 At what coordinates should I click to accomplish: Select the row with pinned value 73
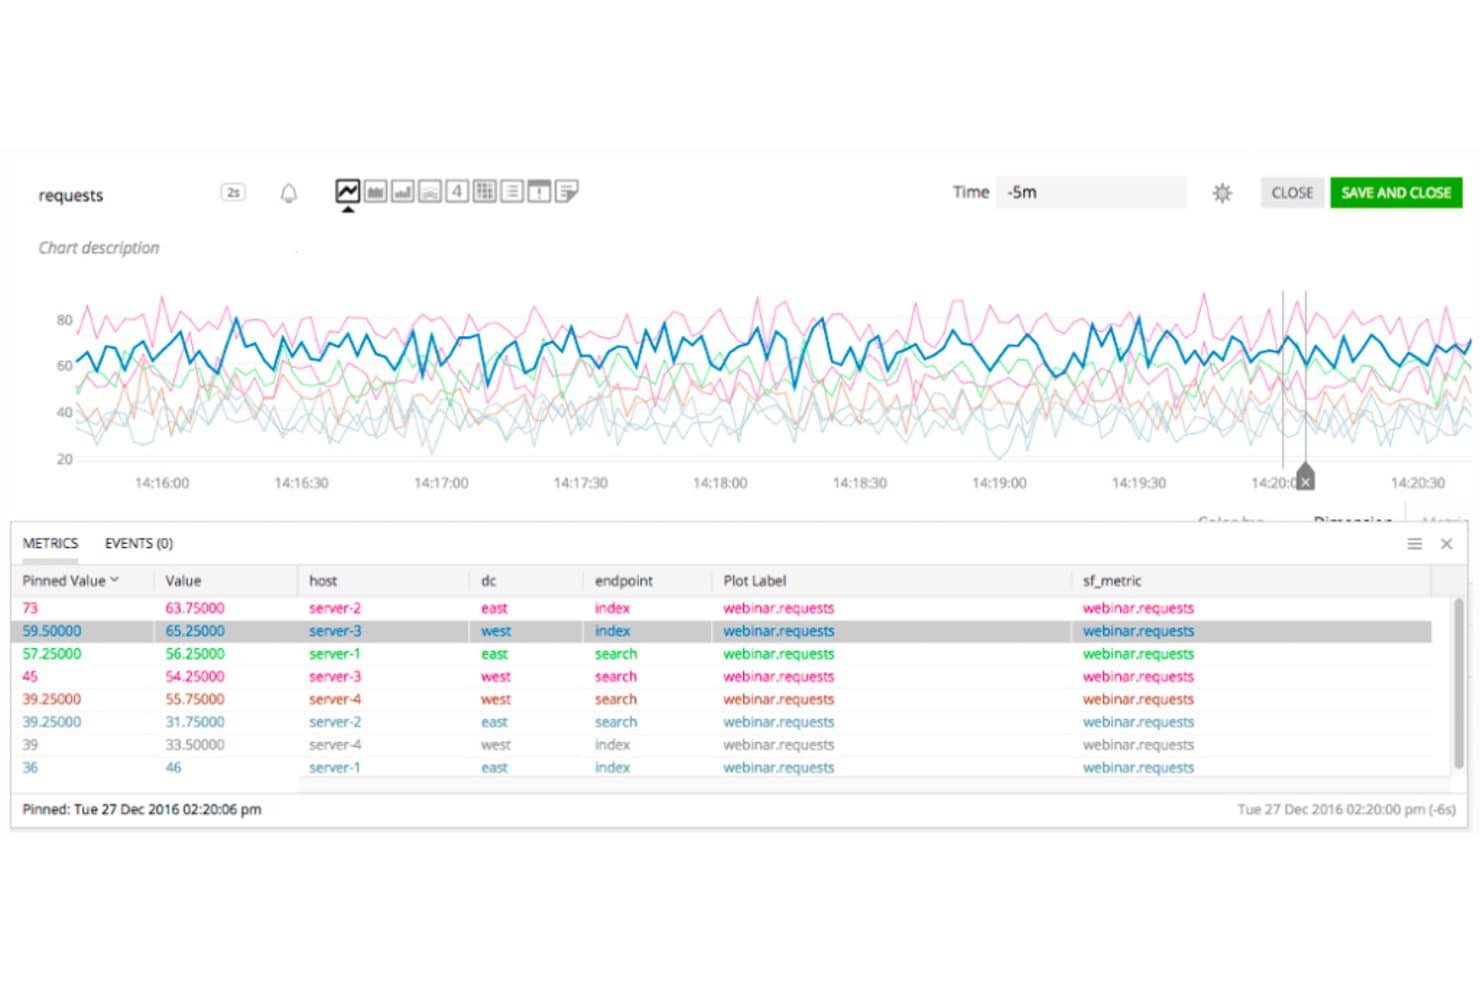coord(721,608)
